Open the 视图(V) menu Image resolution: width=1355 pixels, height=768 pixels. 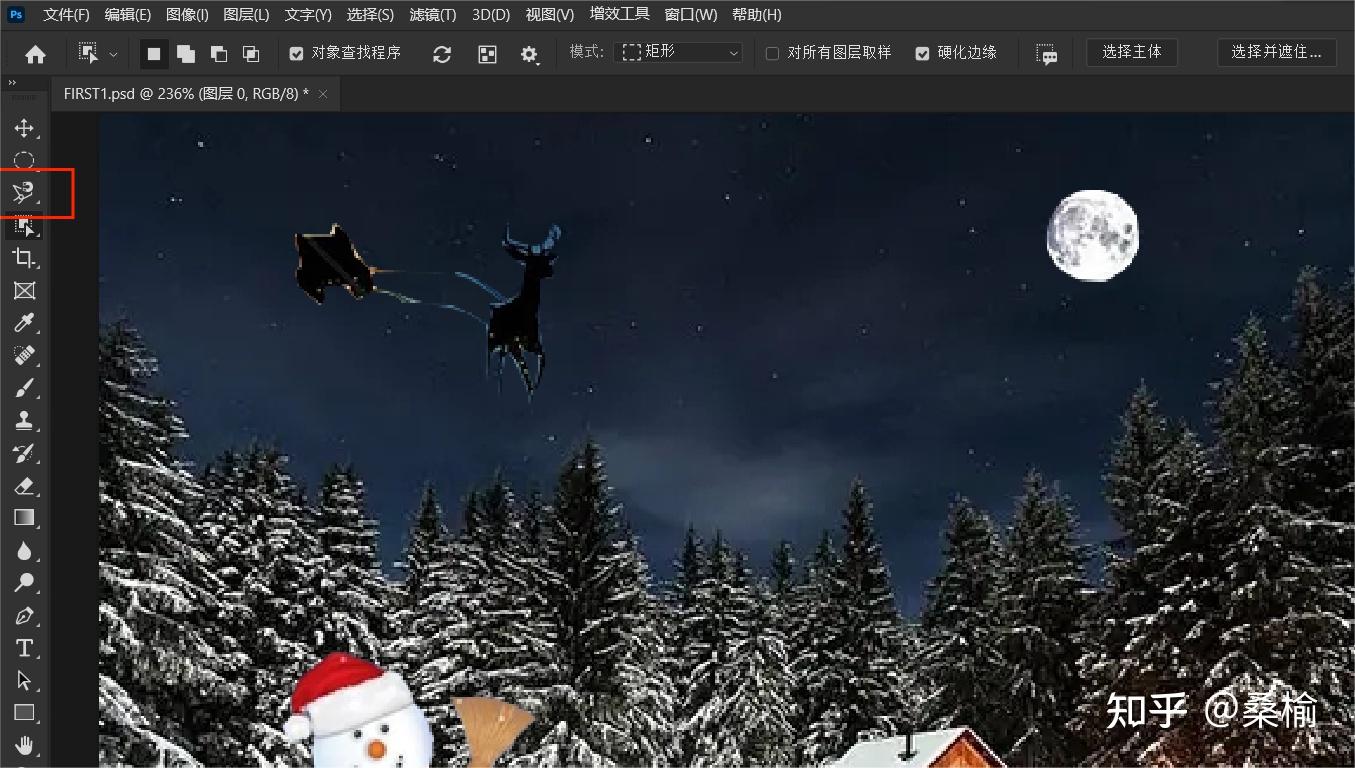(x=550, y=15)
